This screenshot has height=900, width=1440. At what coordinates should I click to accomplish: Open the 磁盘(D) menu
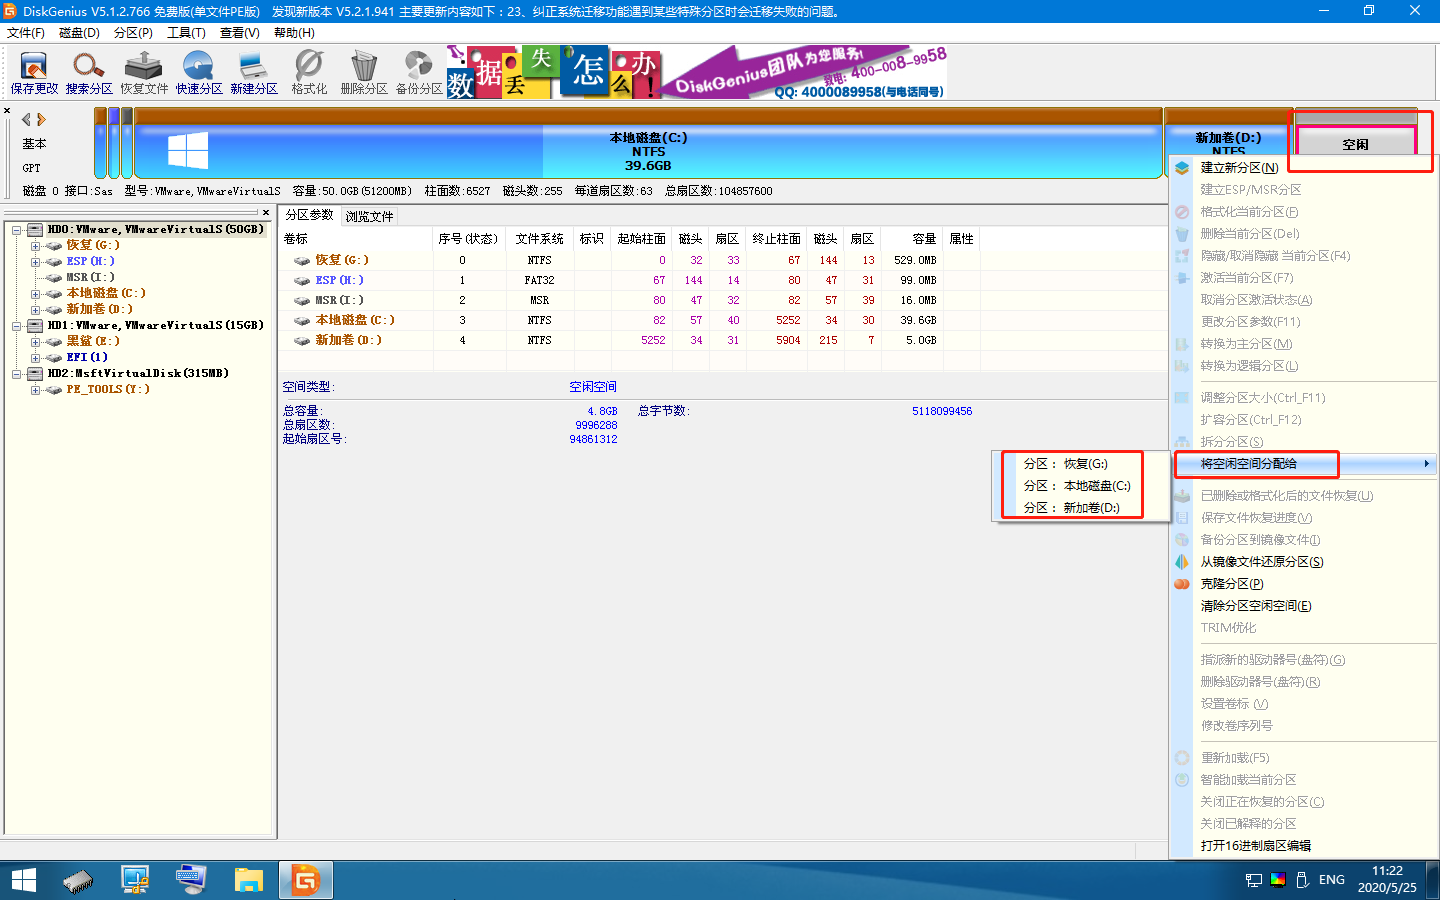click(x=79, y=33)
